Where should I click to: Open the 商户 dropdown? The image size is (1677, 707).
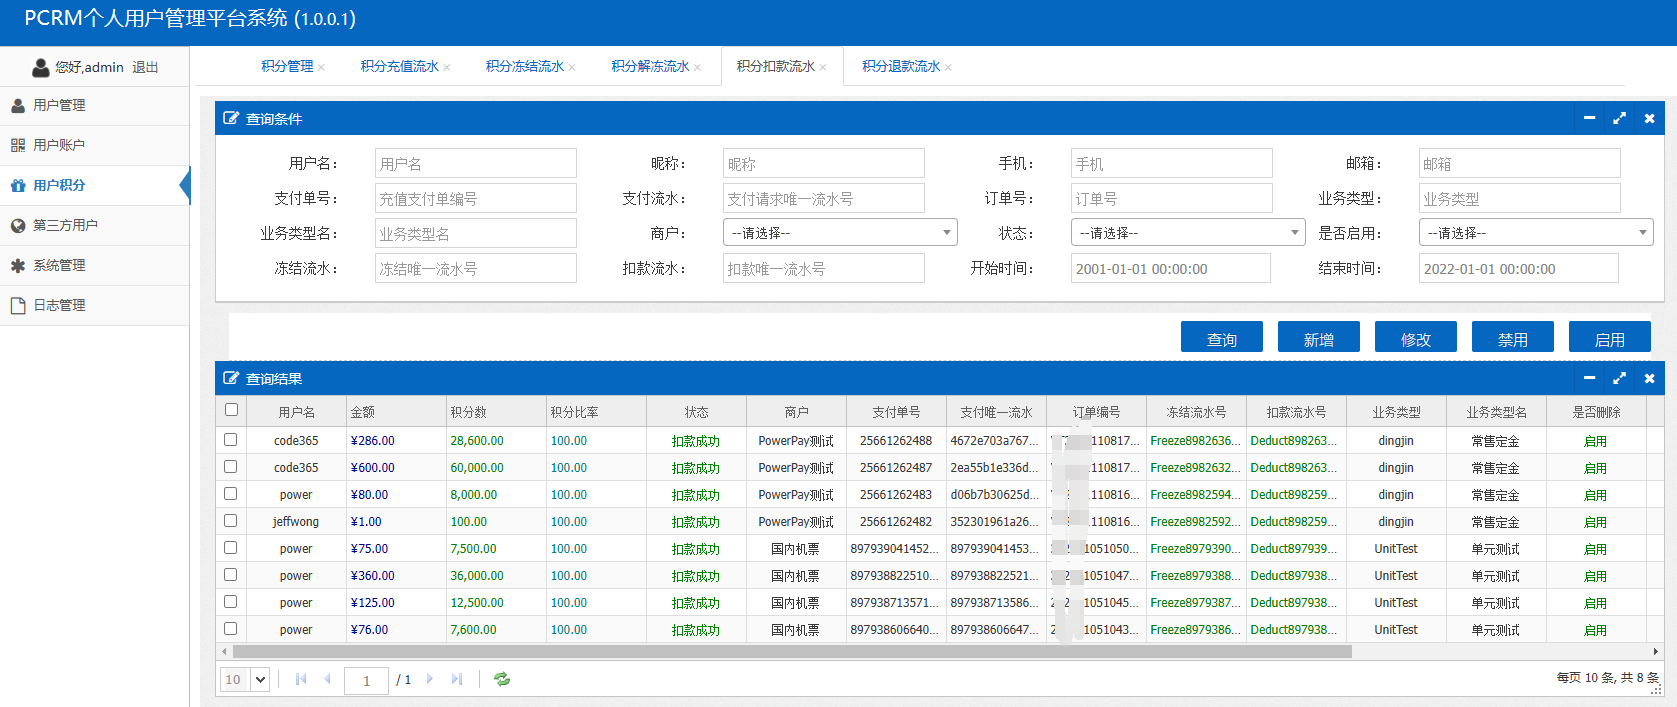(x=839, y=233)
